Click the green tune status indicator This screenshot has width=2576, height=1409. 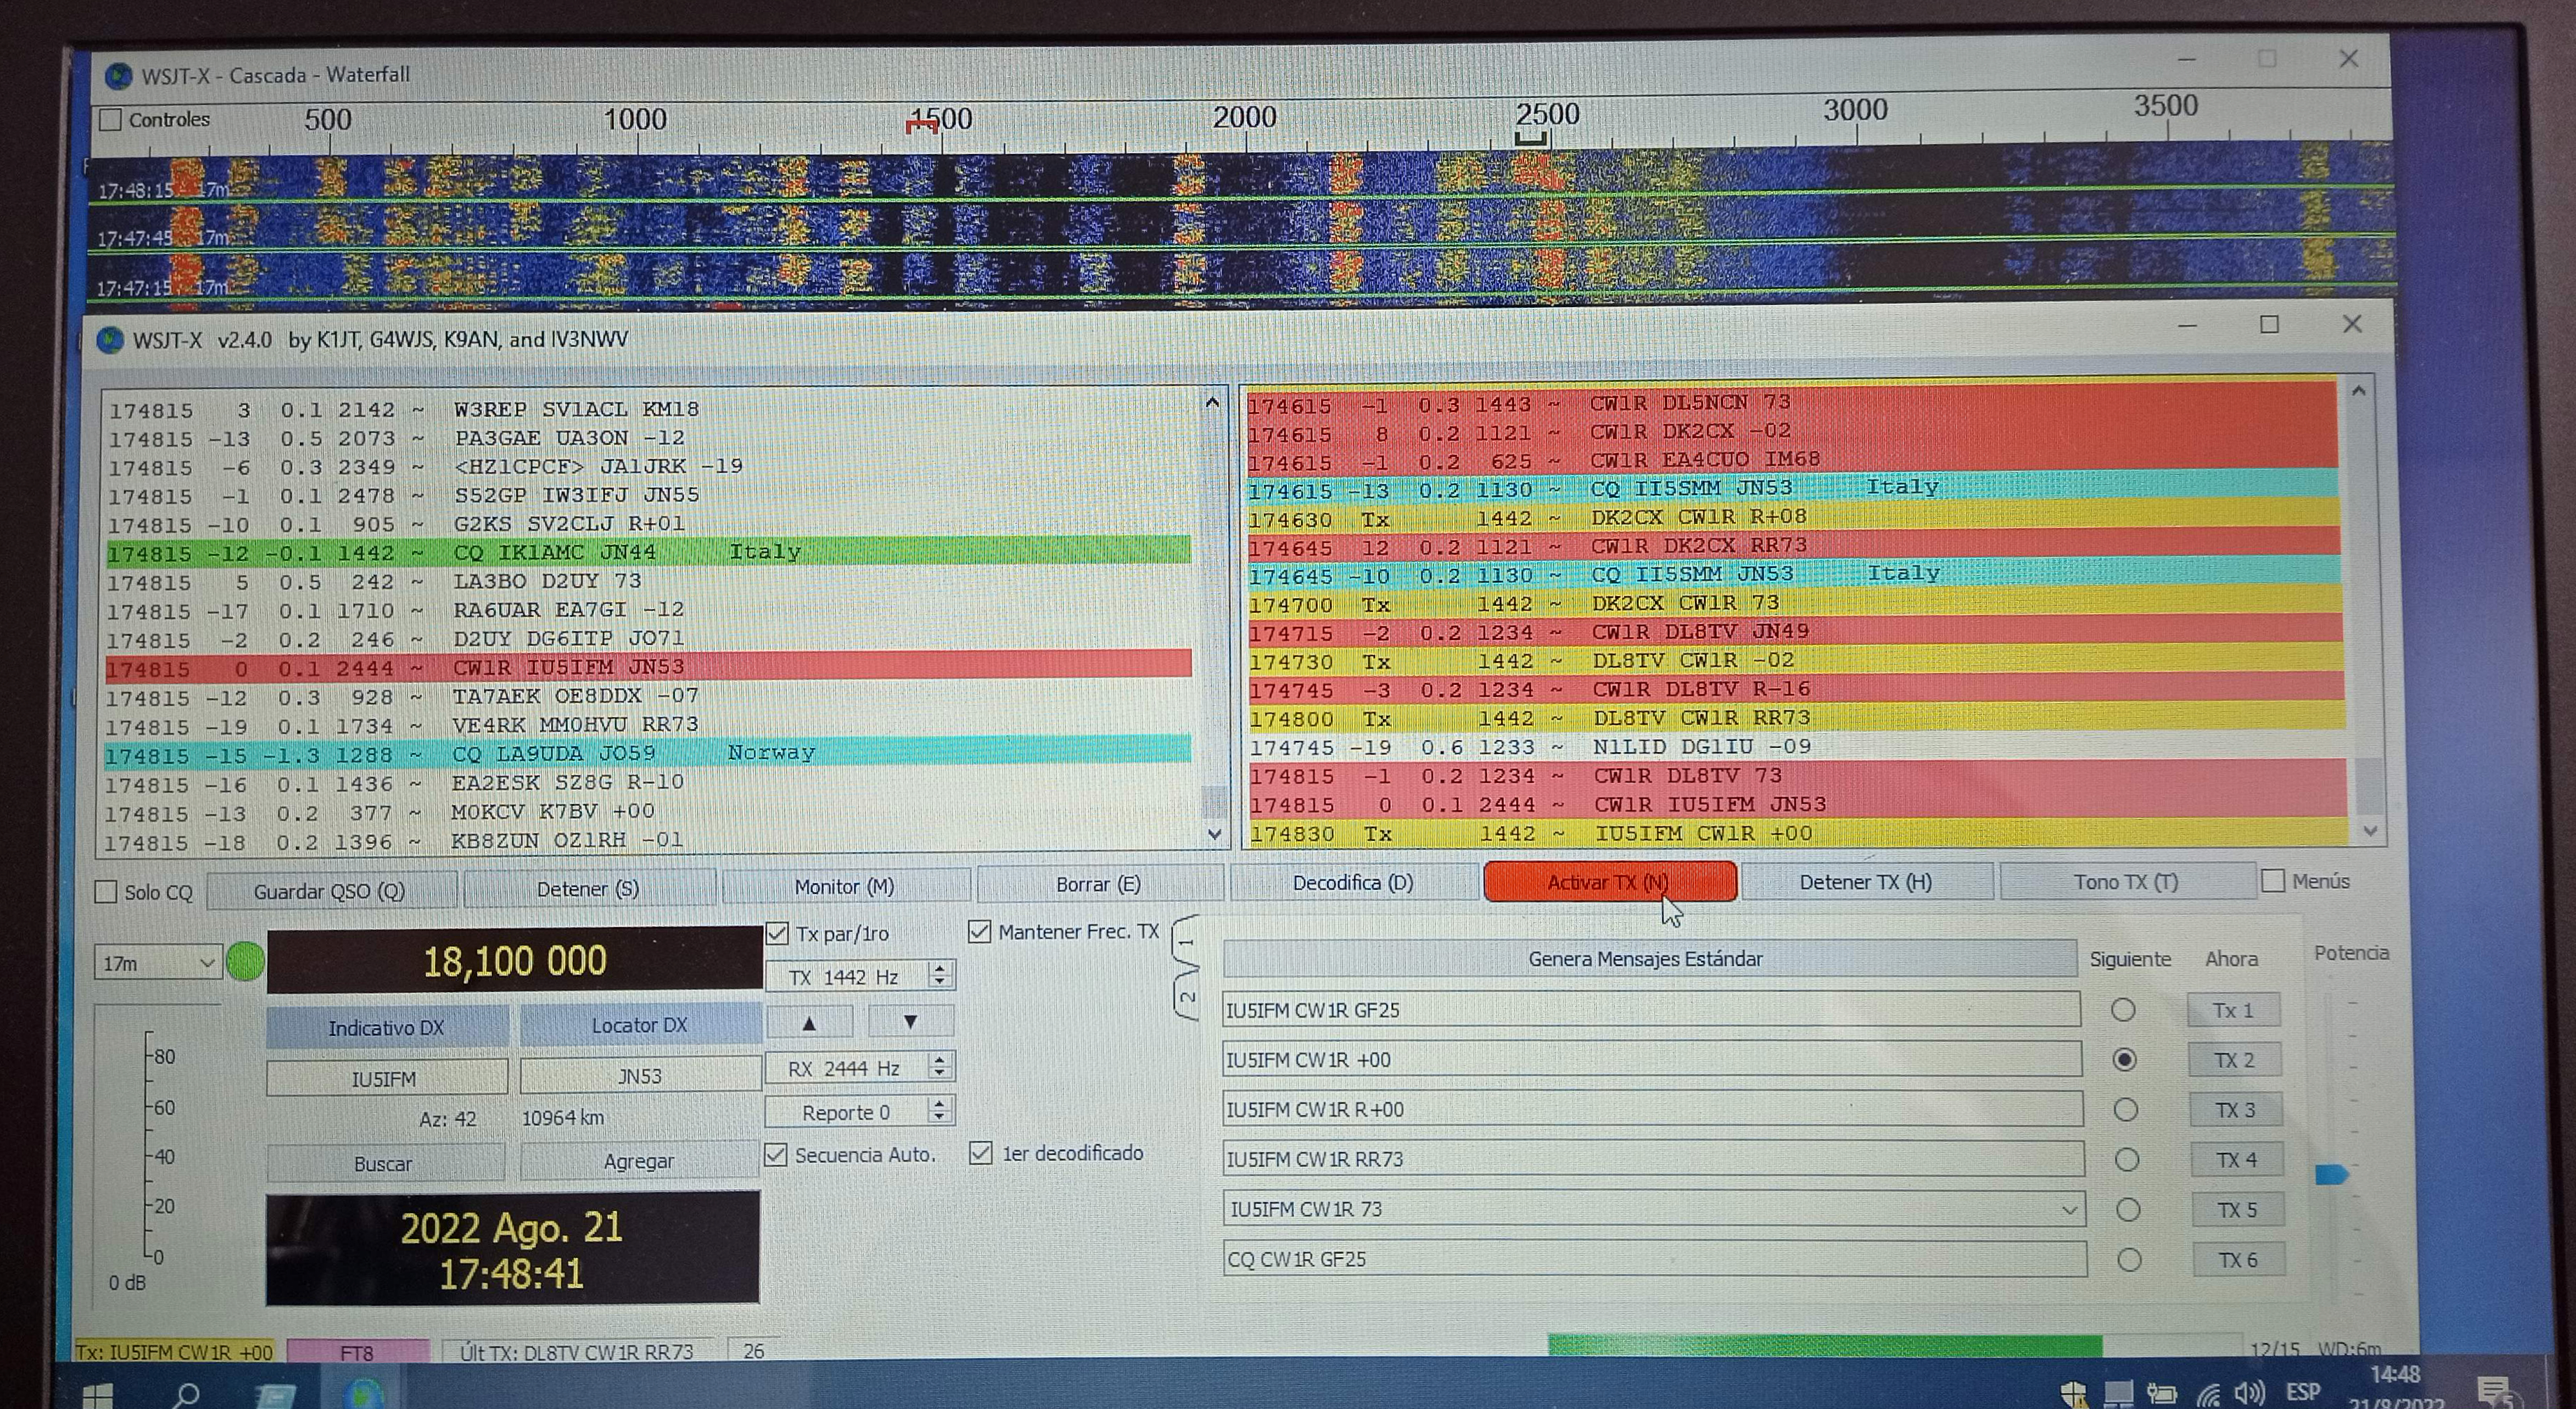pos(245,962)
